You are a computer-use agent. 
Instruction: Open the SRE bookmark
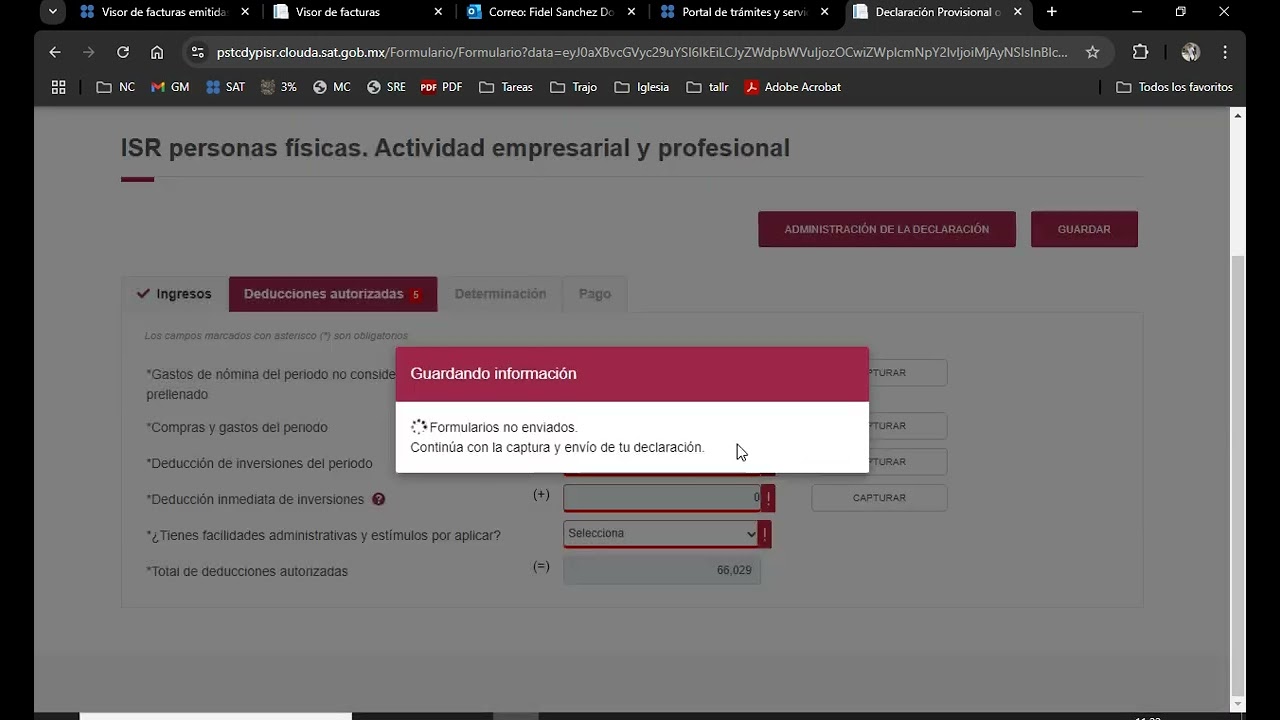tap(386, 87)
